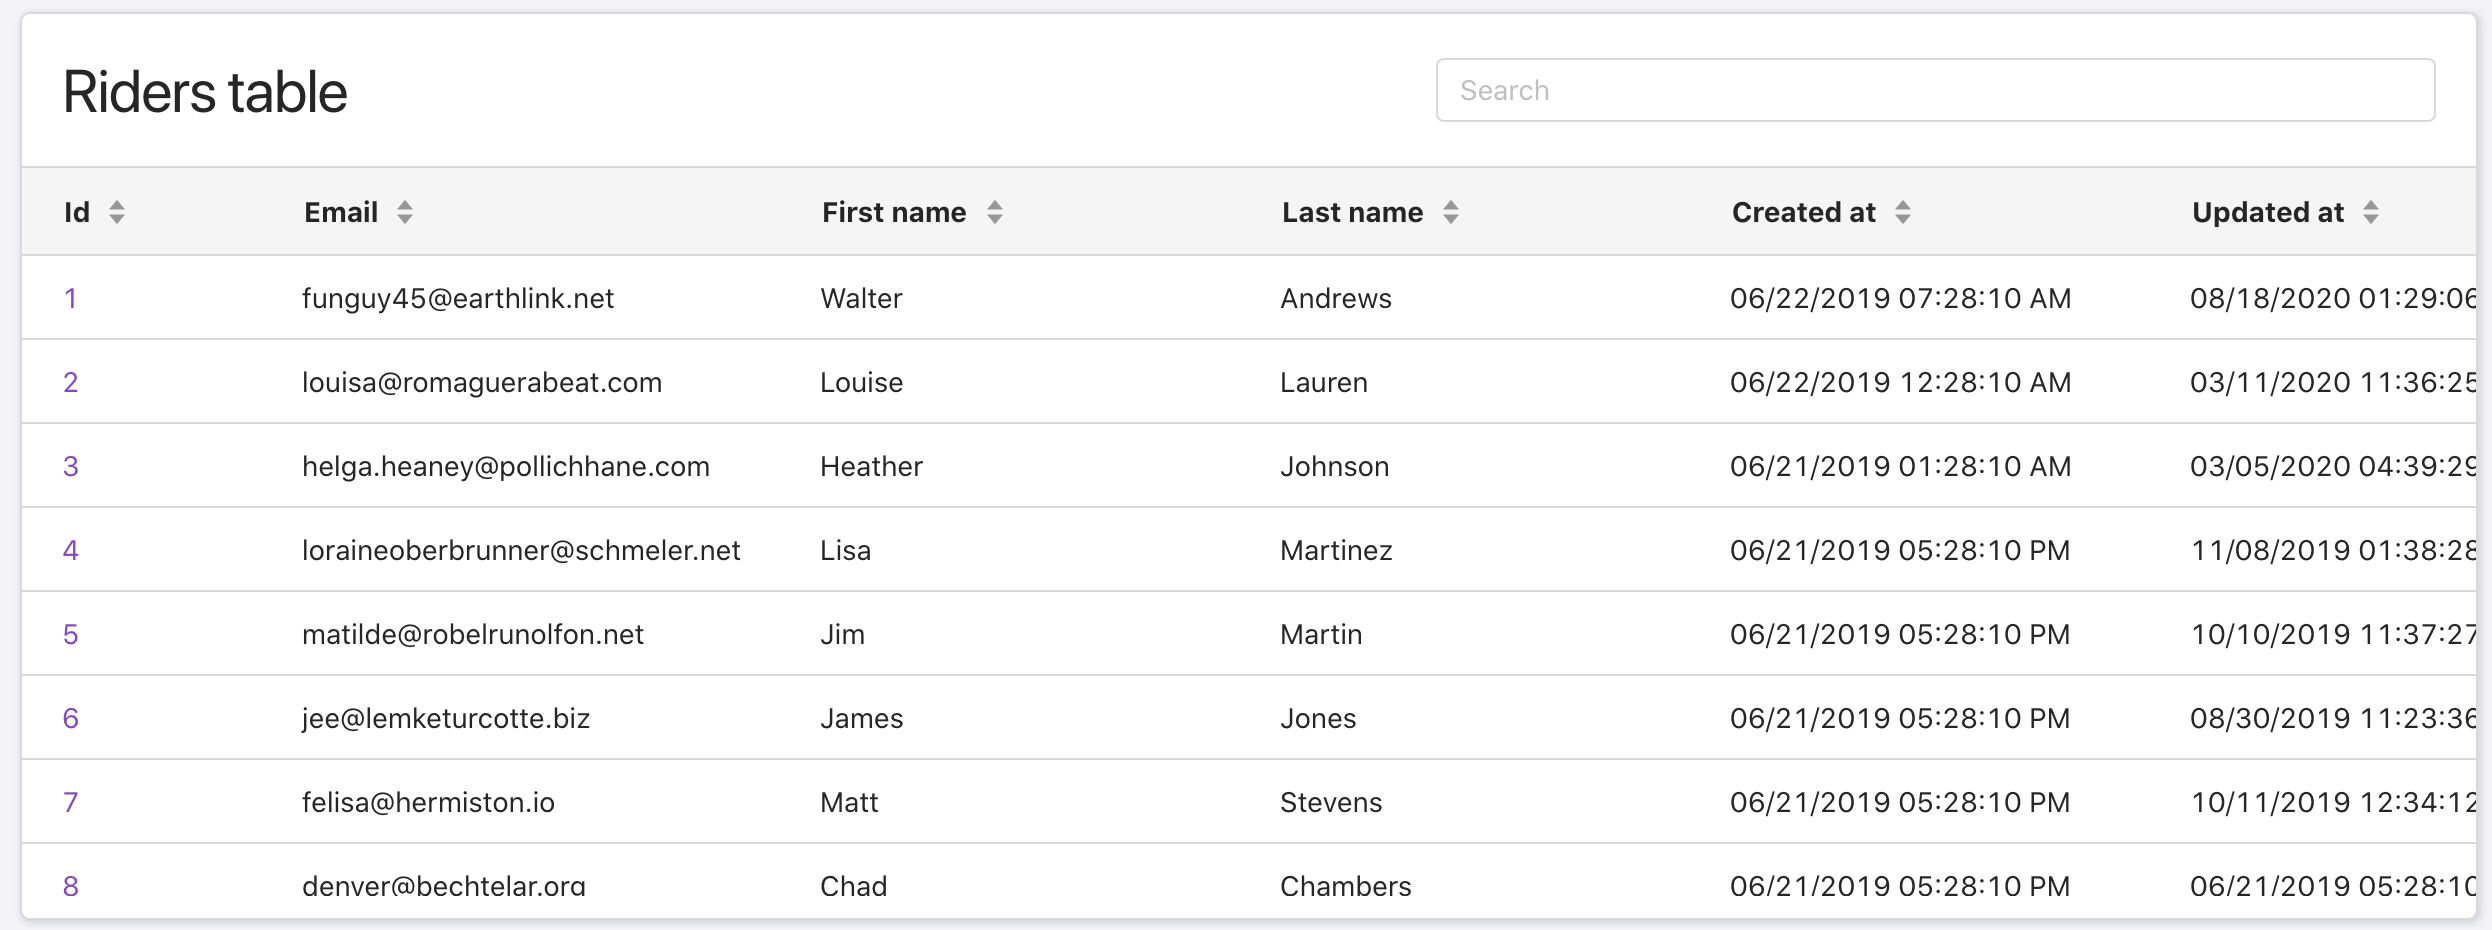View the rider with Id 7
Viewport: 2492px width, 930px height.
pos(71,802)
